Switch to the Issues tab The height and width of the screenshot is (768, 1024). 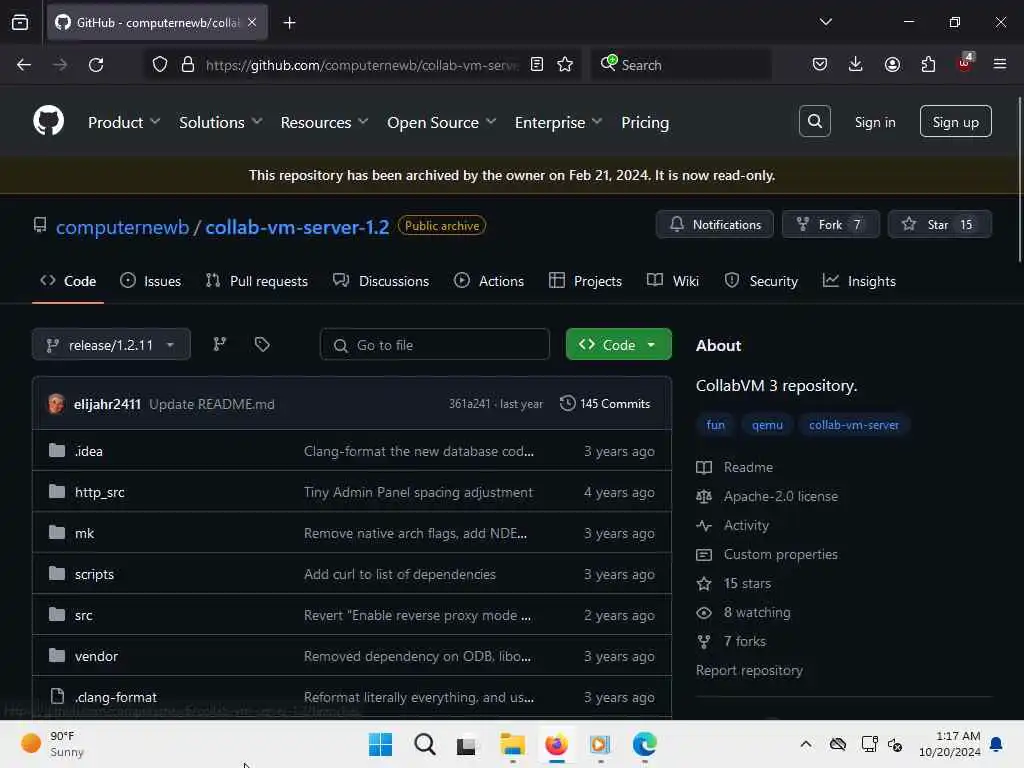pos(151,281)
